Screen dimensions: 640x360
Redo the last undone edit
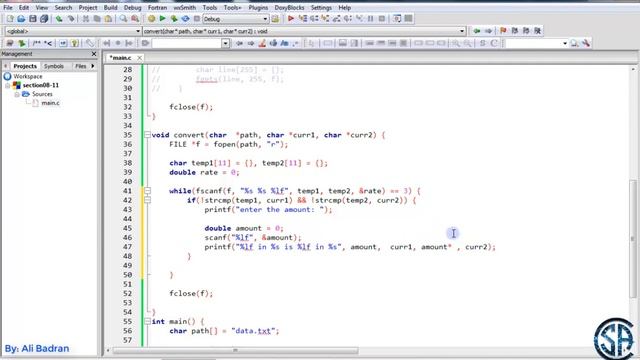tap(71, 19)
